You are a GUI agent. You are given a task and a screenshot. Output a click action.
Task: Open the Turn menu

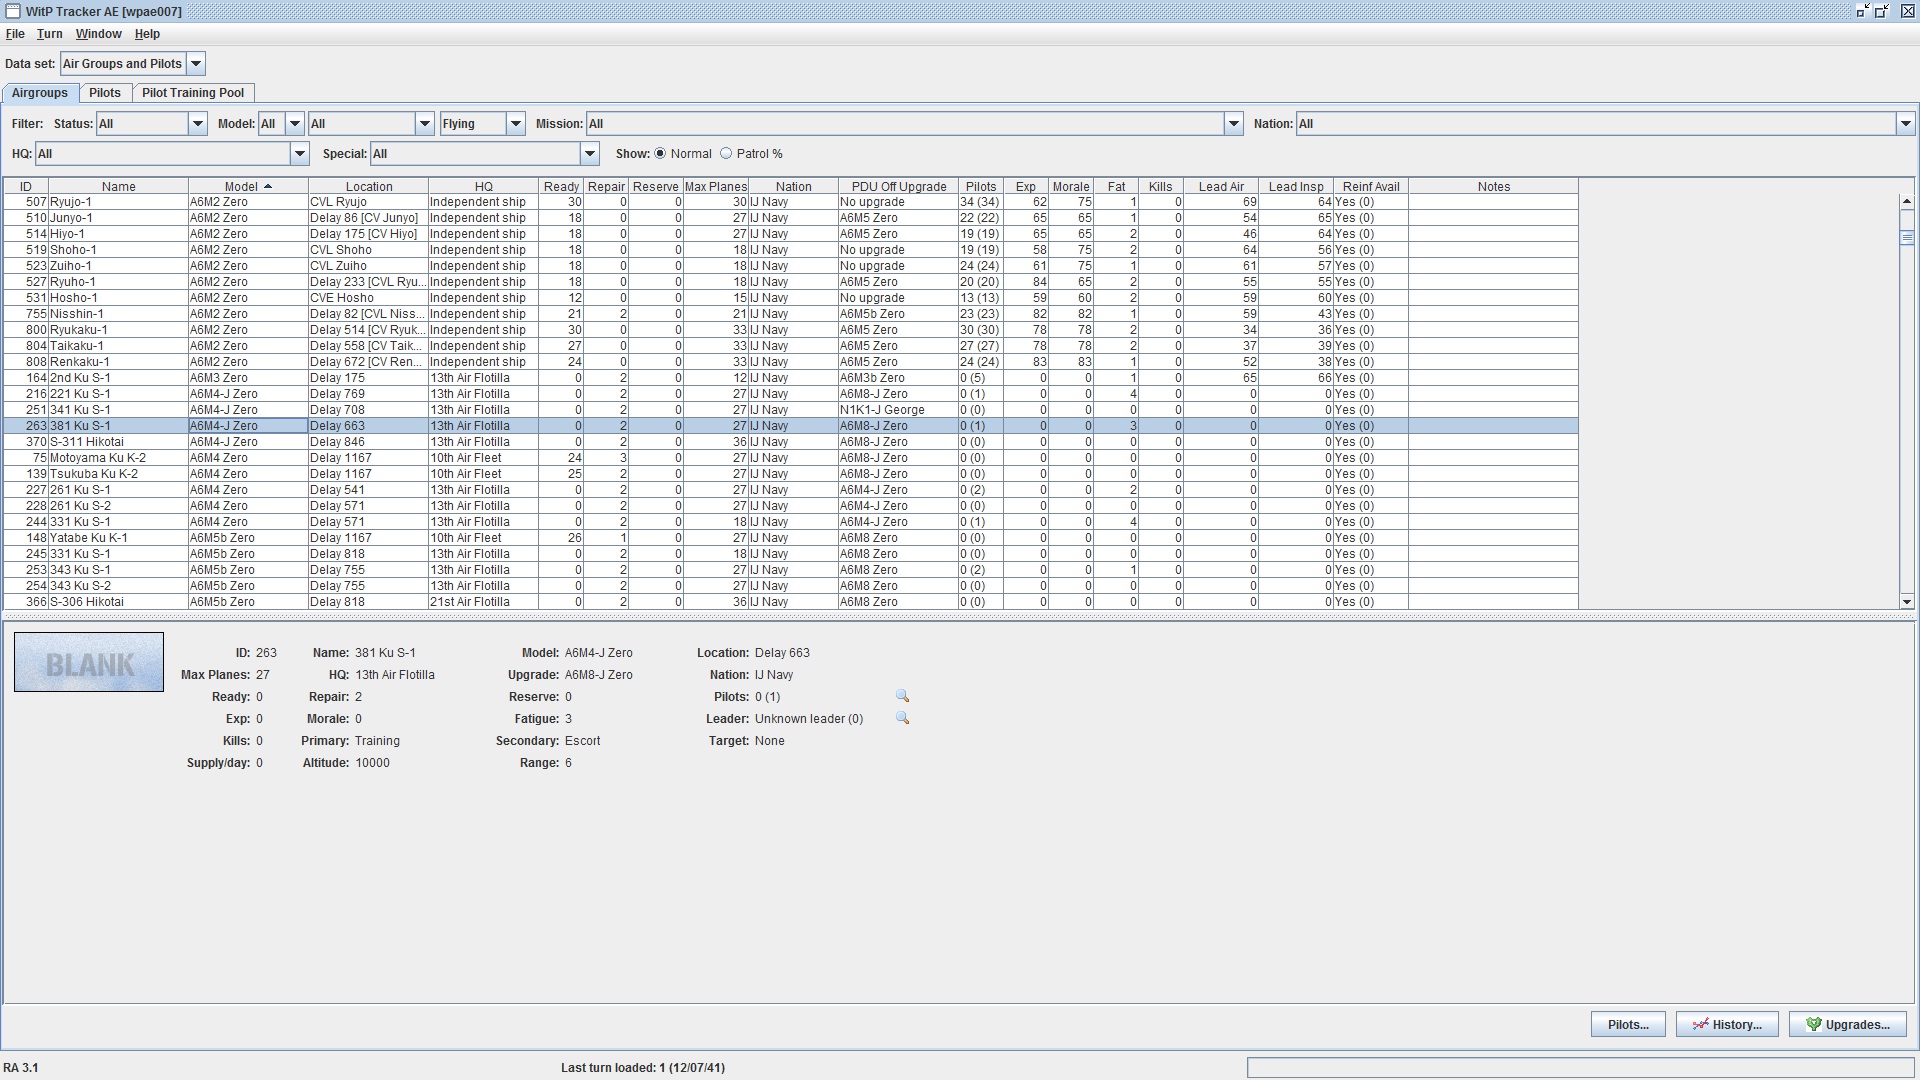click(x=49, y=34)
